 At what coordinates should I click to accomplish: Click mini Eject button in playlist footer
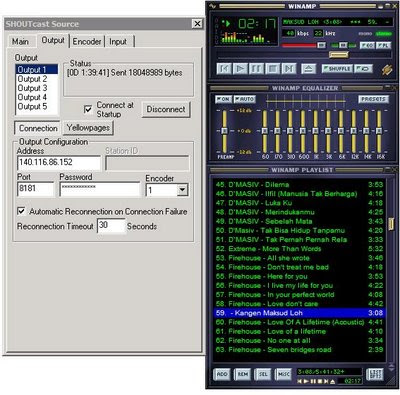[333, 381]
